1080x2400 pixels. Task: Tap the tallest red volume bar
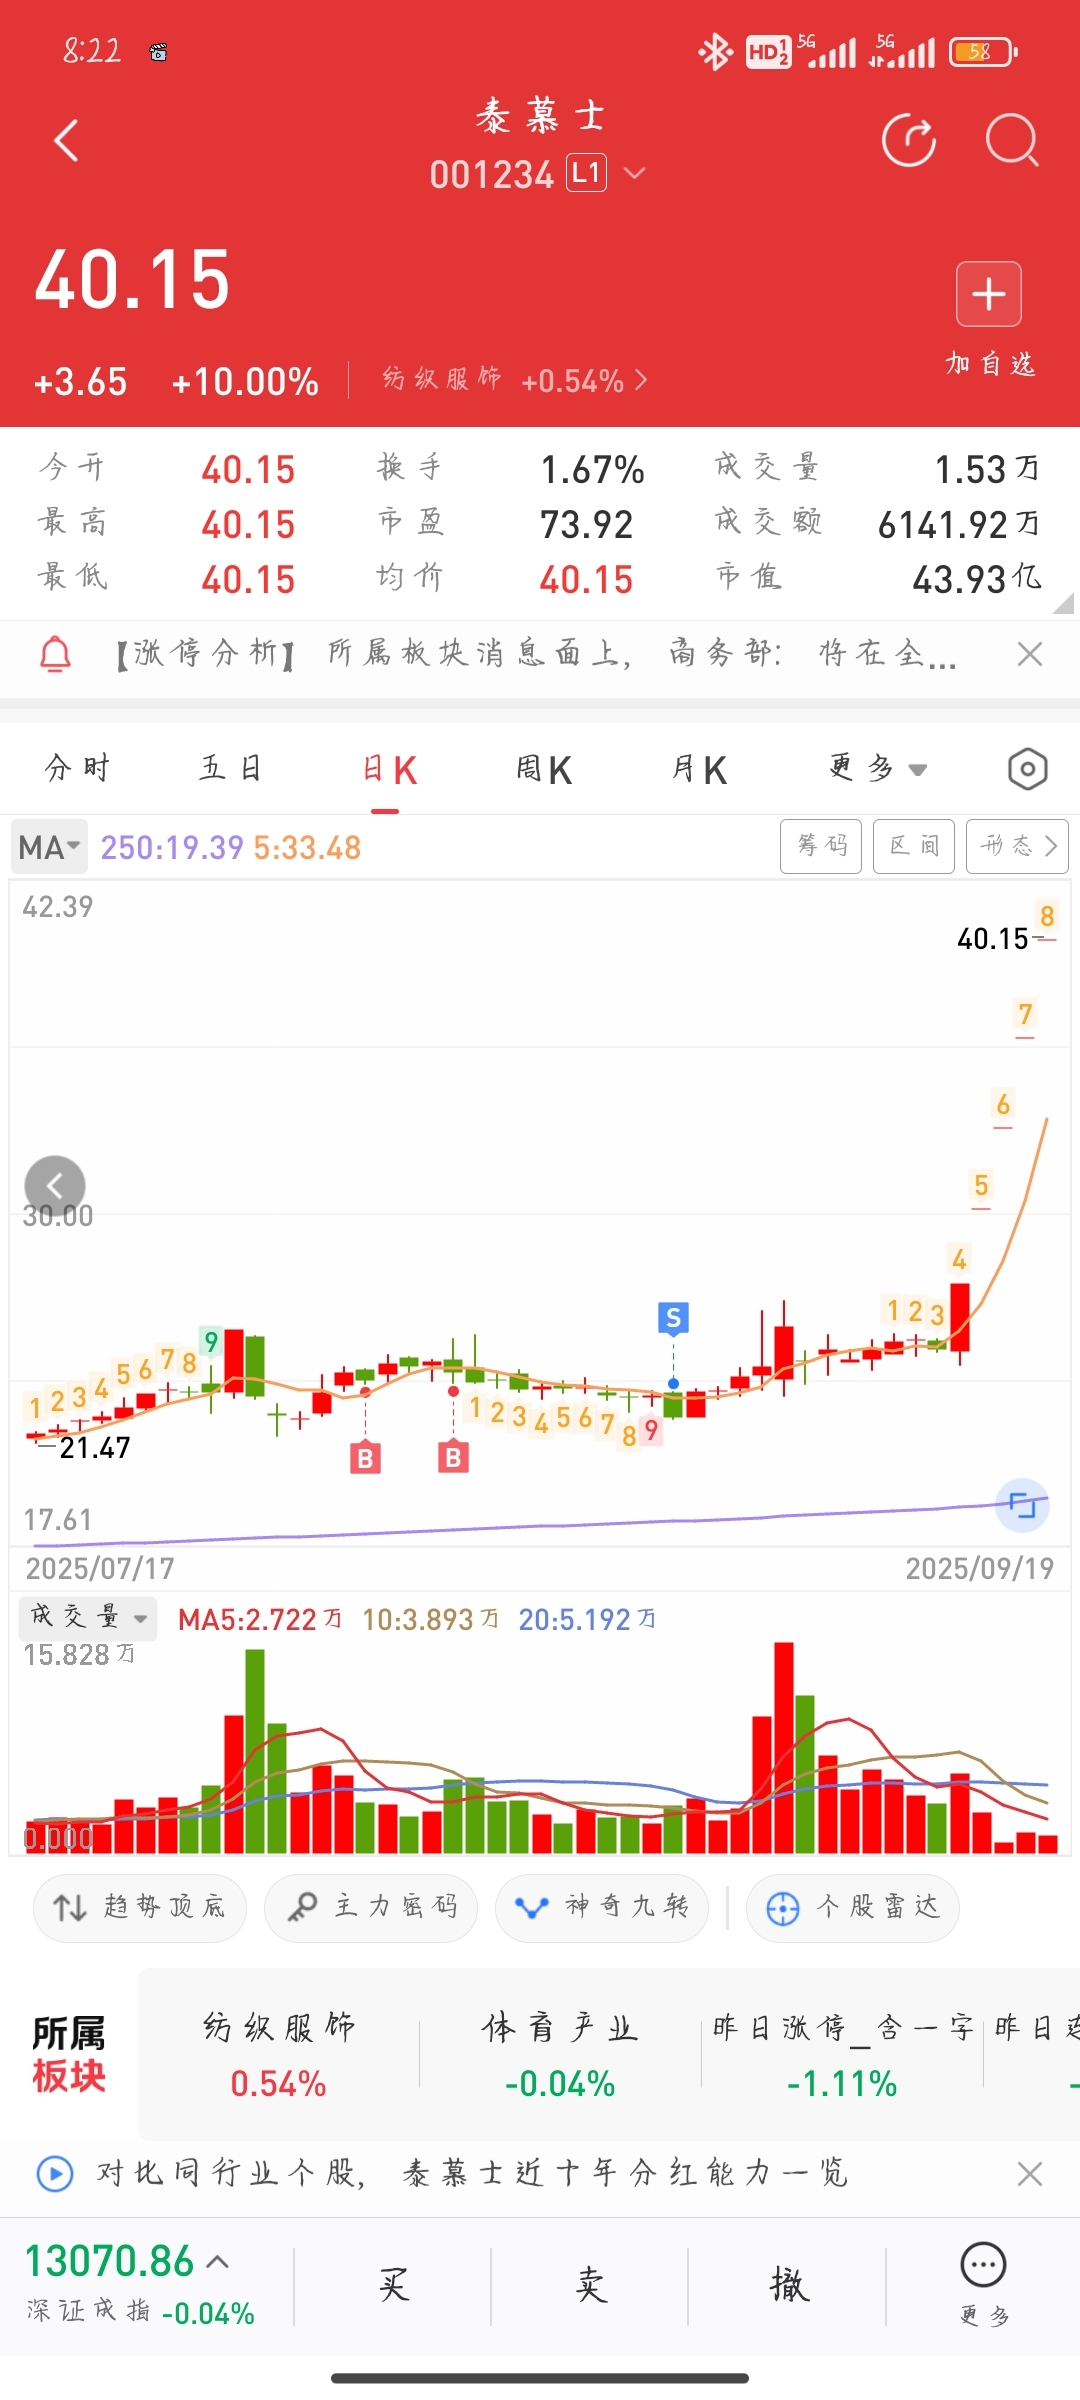click(x=784, y=1747)
